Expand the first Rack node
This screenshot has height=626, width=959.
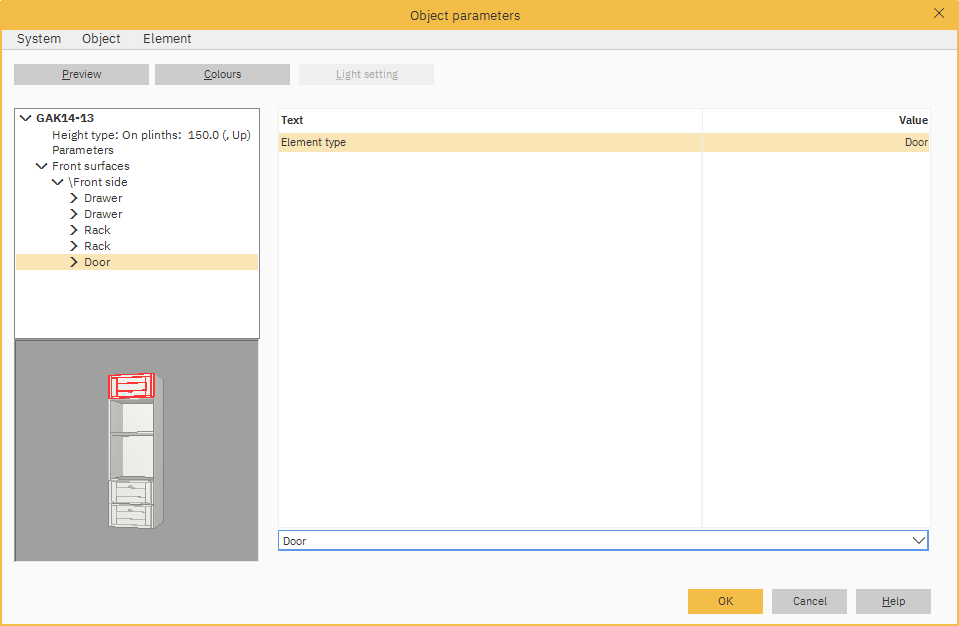pyautogui.click(x=73, y=229)
